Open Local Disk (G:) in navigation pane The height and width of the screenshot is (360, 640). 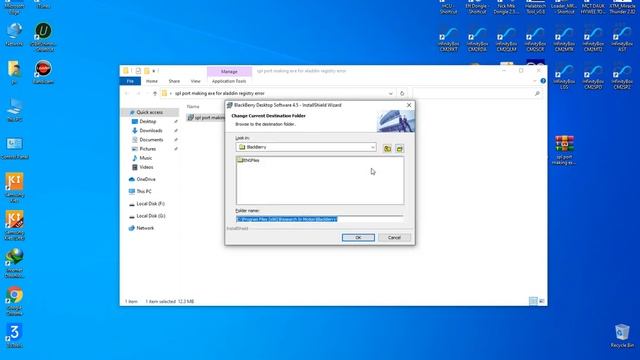coord(151,216)
